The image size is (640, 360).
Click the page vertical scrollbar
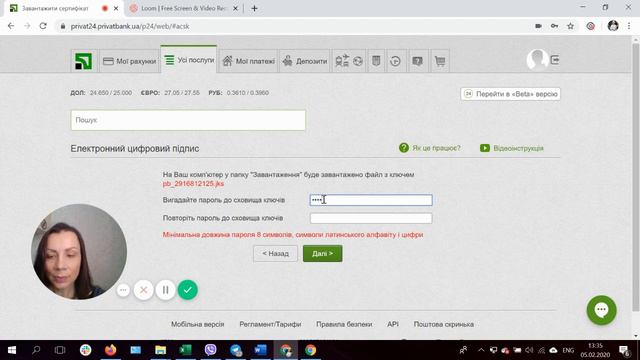(x=636, y=176)
